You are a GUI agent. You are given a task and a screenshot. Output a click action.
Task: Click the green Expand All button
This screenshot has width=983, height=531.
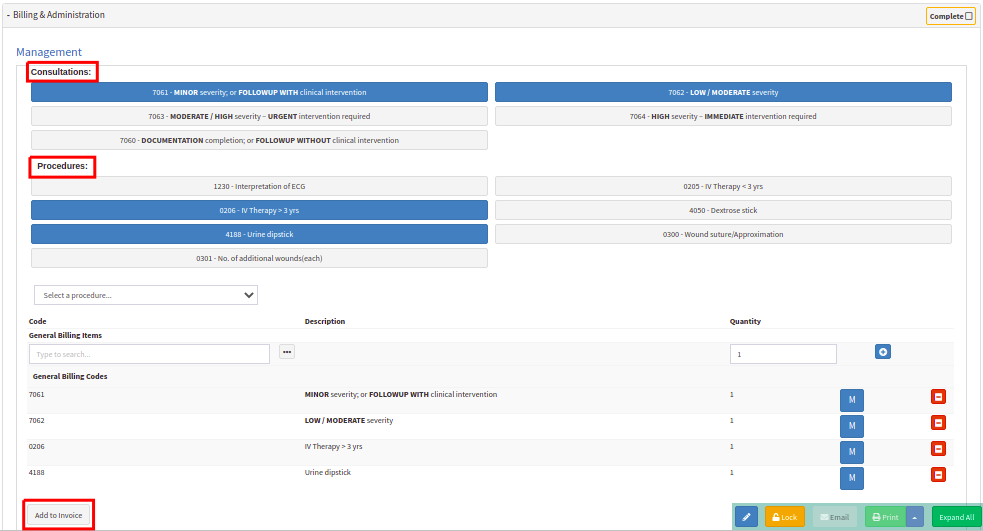point(956,517)
